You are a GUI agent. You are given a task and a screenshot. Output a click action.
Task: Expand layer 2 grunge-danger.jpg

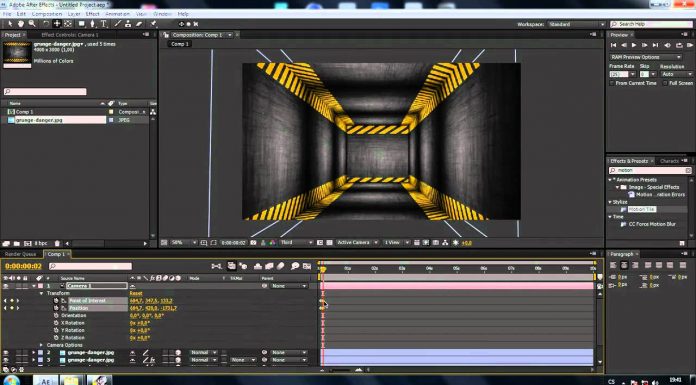34,353
